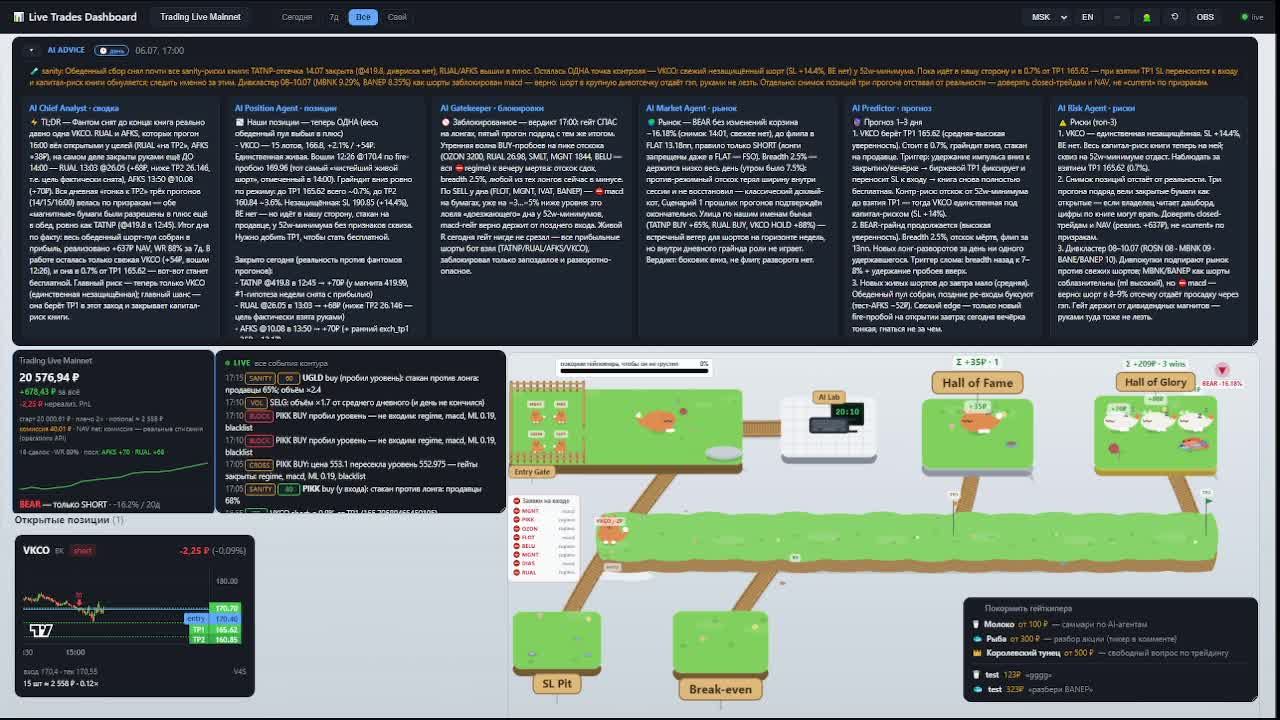Click the AI Lab 20:10 clock display
1280x720 pixels.
point(846,412)
